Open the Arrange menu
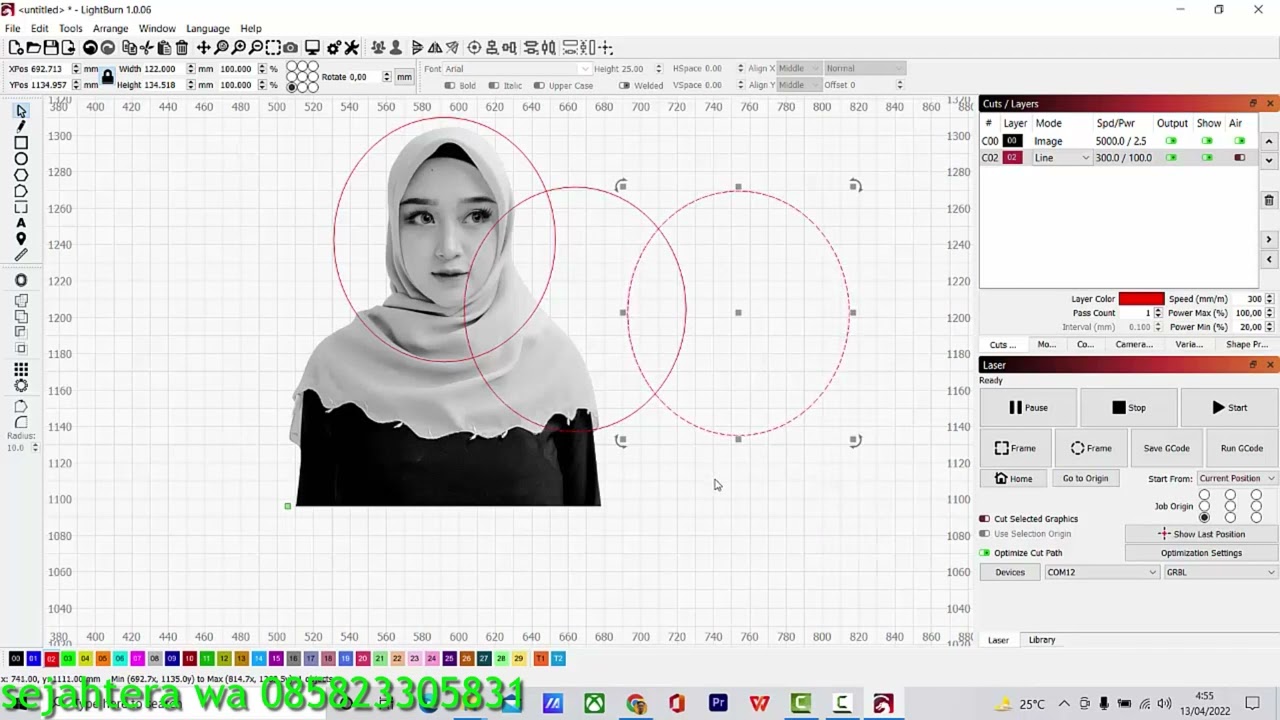 pyautogui.click(x=110, y=29)
